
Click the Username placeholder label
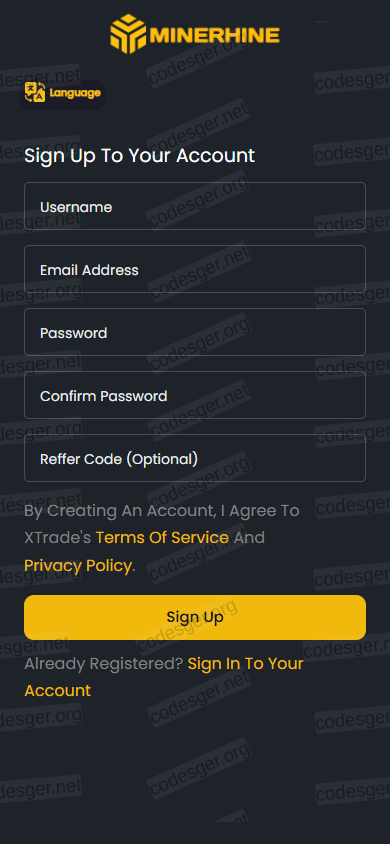[x=76, y=207]
